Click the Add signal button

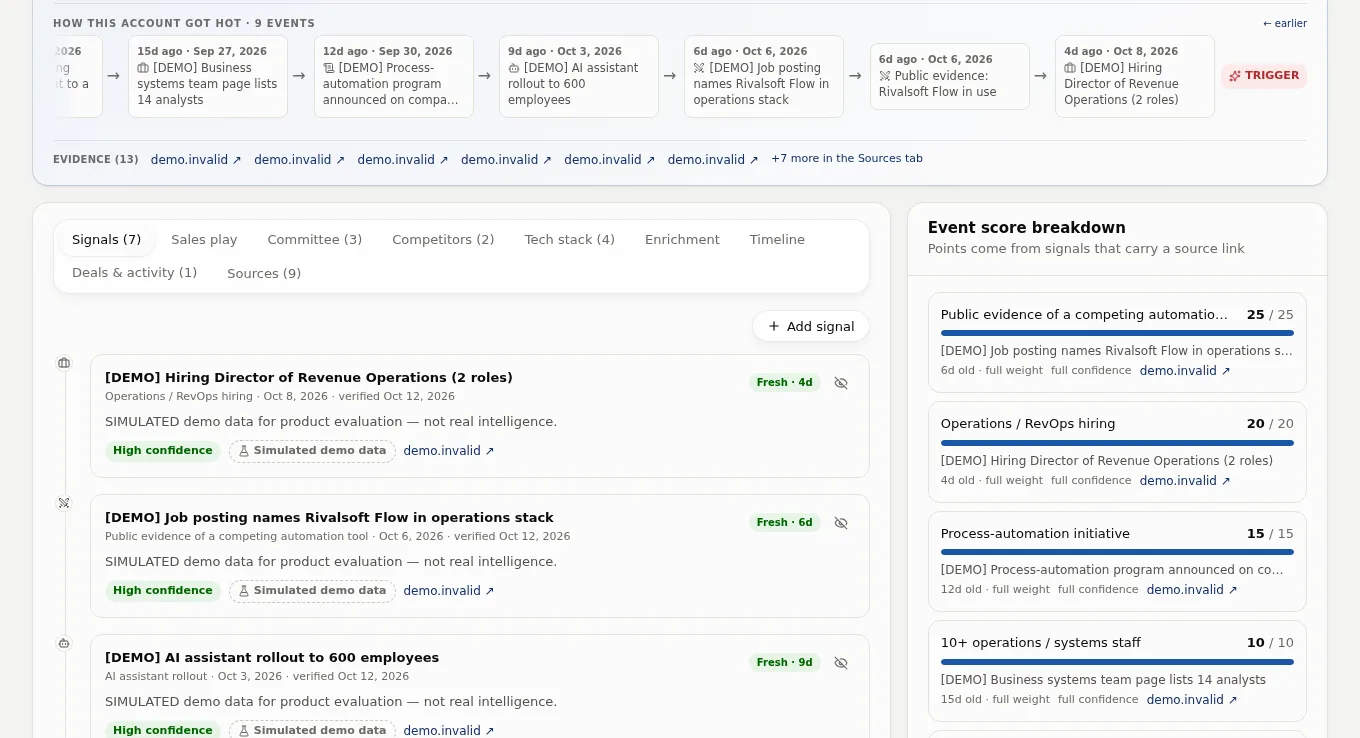[x=811, y=326]
